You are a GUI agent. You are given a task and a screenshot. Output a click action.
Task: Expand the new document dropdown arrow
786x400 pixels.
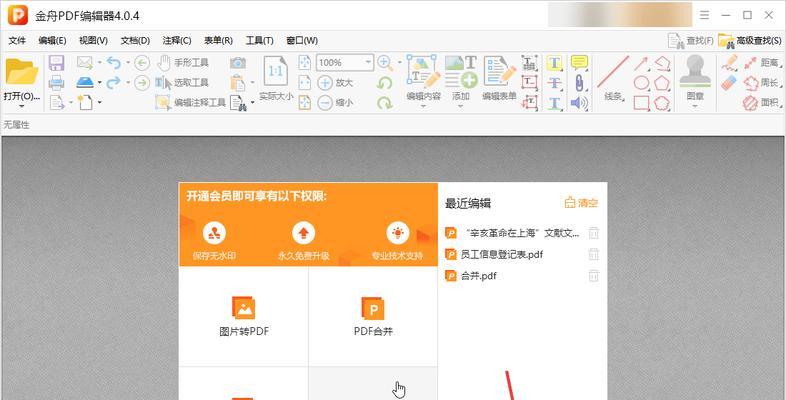pyautogui.click(x=99, y=102)
